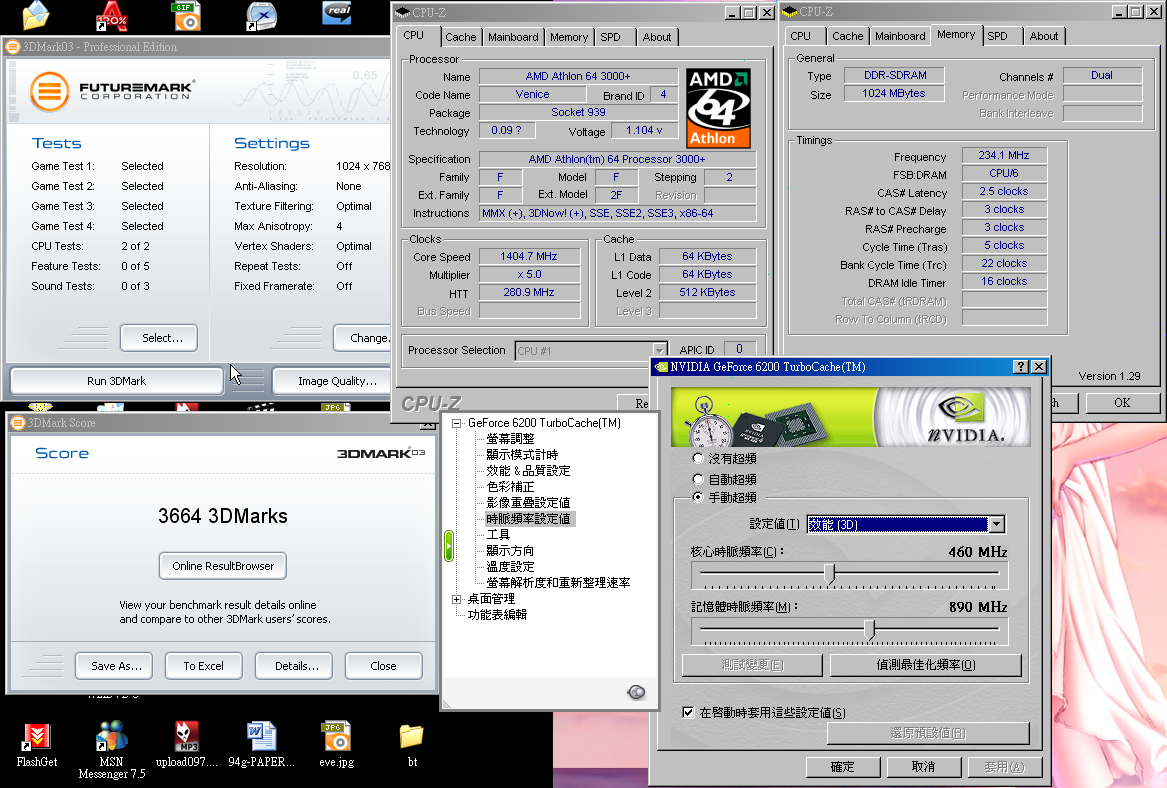Click 取消 cancel button in NVIDIA dialog
Image resolution: width=1167 pixels, height=788 pixels.
[924, 767]
